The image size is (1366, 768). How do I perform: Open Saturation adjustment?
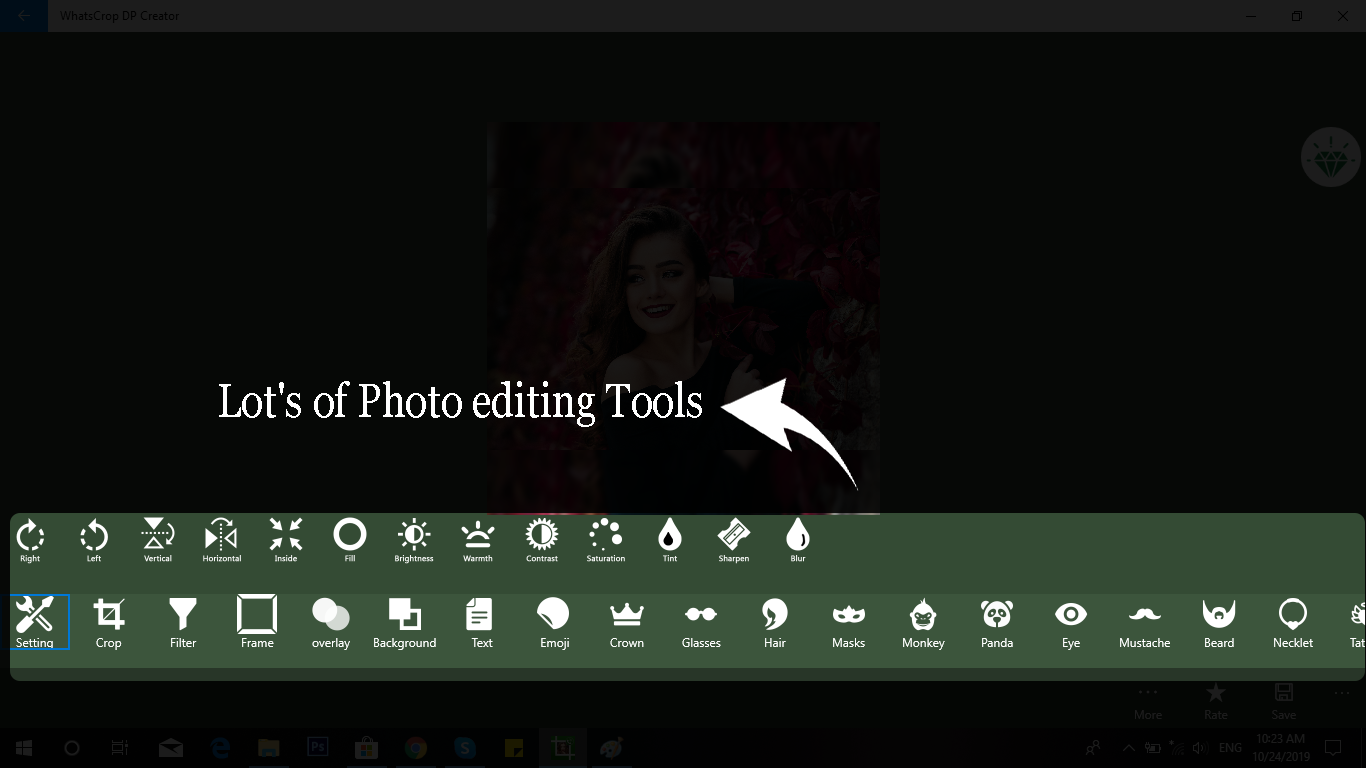606,540
